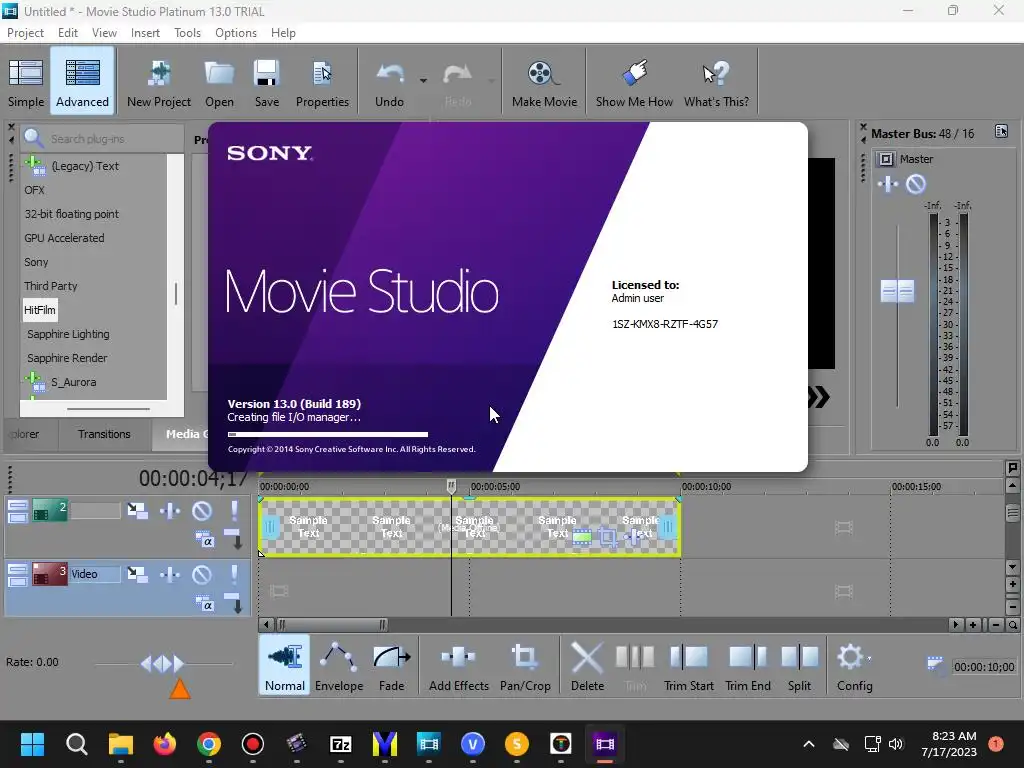Mute video track 2

(202, 510)
